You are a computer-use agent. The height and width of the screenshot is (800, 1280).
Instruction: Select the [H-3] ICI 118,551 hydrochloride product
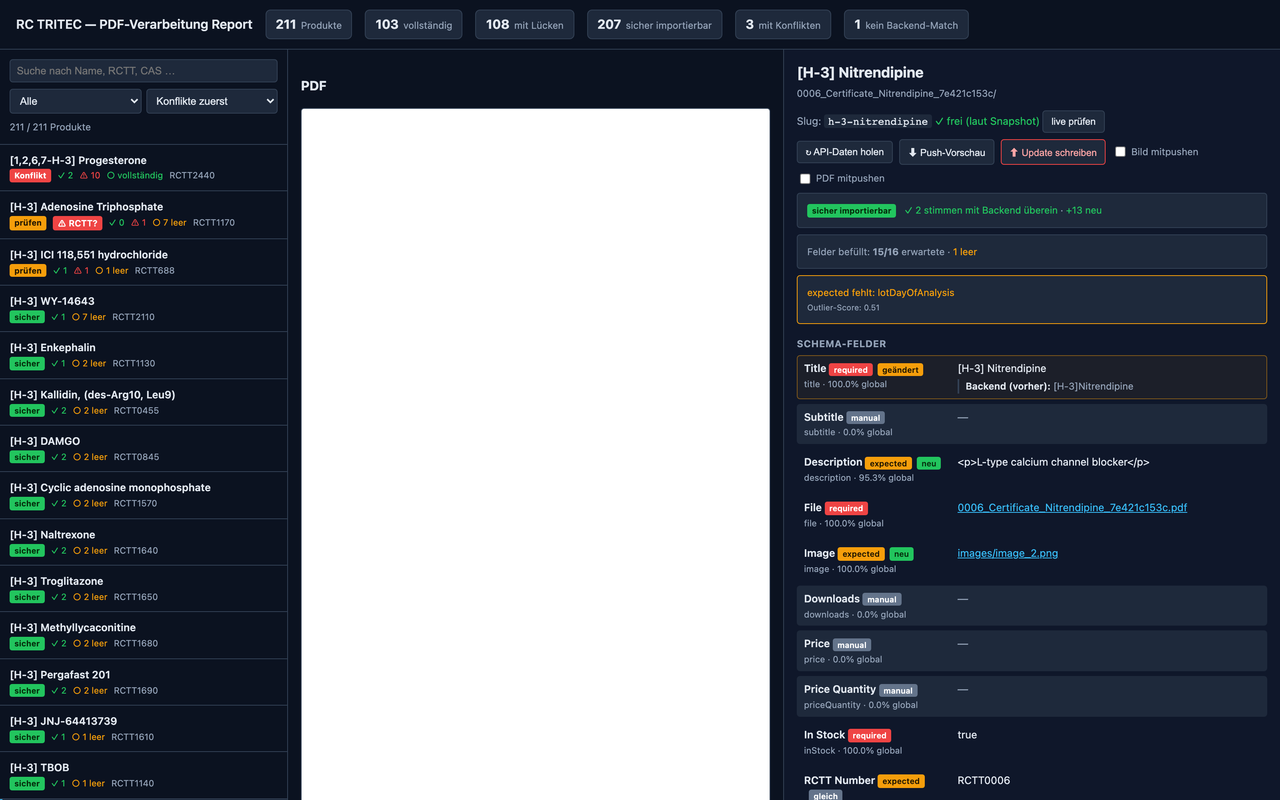click(143, 262)
